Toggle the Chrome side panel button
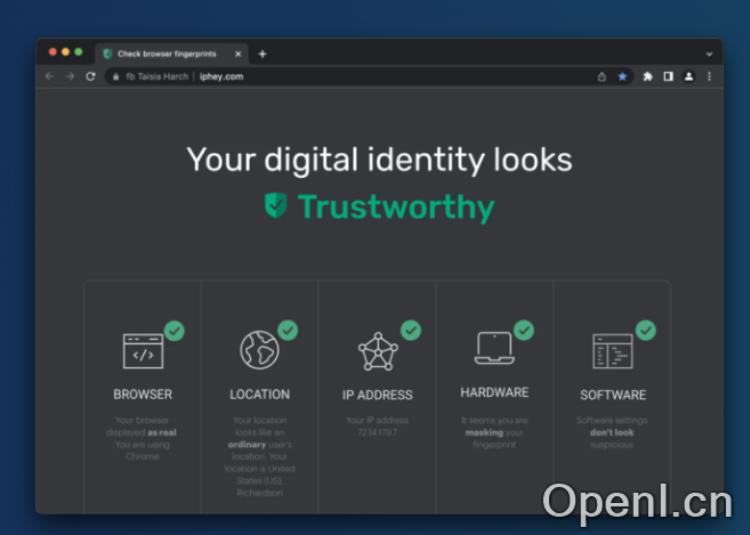 pos(668,76)
